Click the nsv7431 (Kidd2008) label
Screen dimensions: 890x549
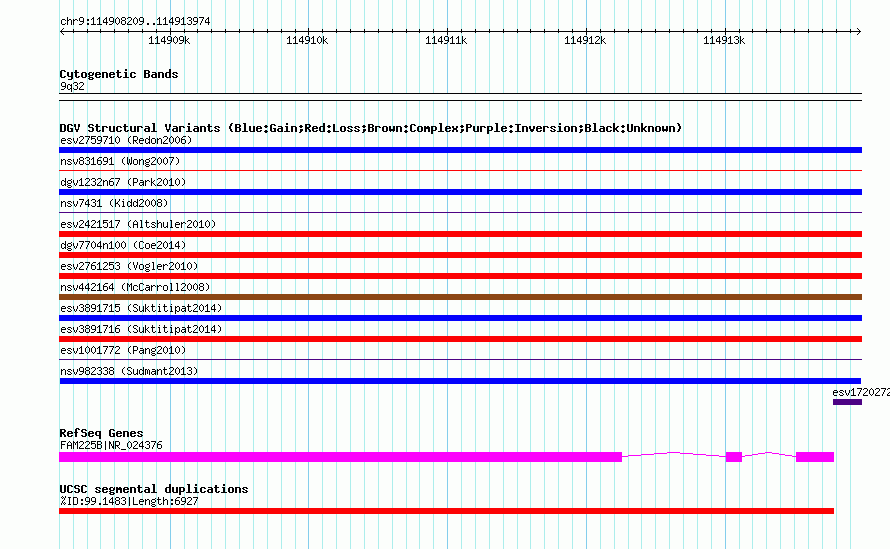(x=114, y=203)
